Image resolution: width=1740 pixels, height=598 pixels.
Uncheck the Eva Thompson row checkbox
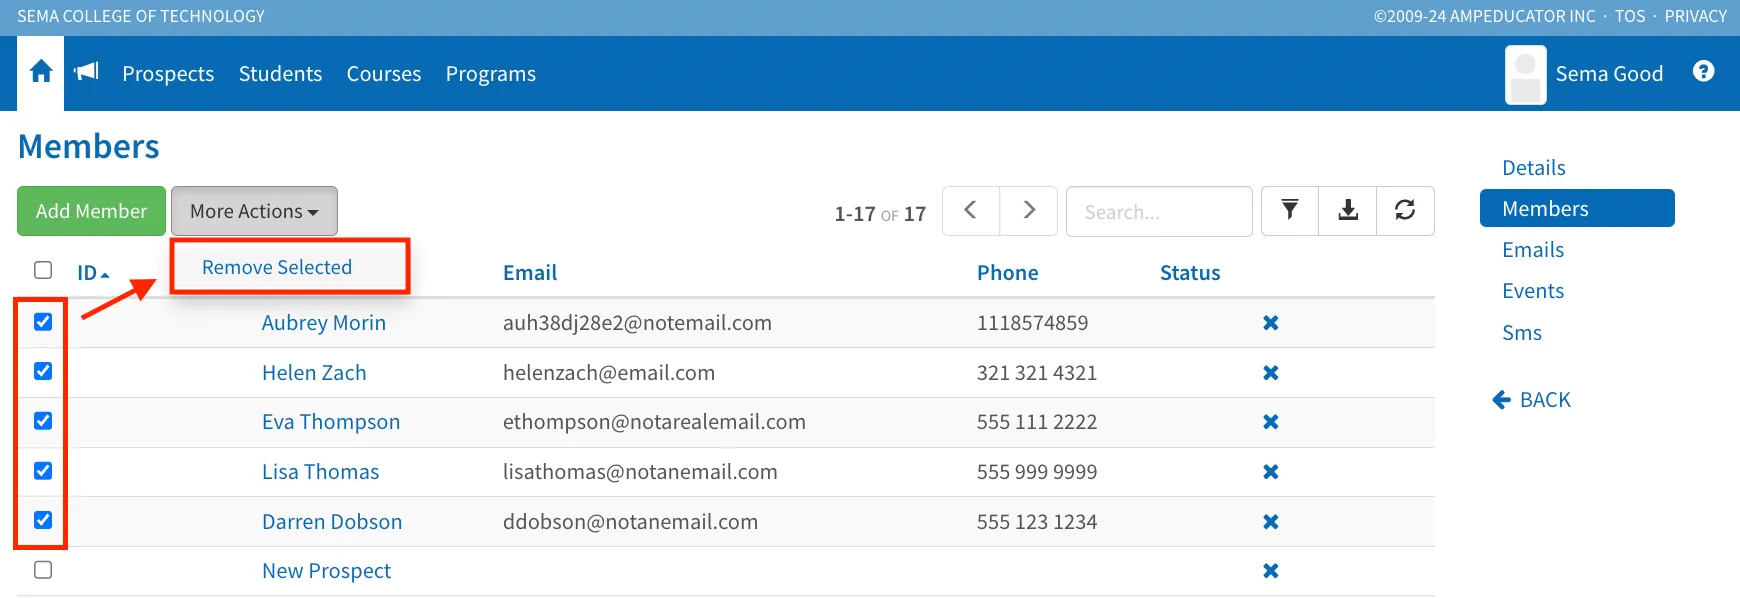pos(43,421)
